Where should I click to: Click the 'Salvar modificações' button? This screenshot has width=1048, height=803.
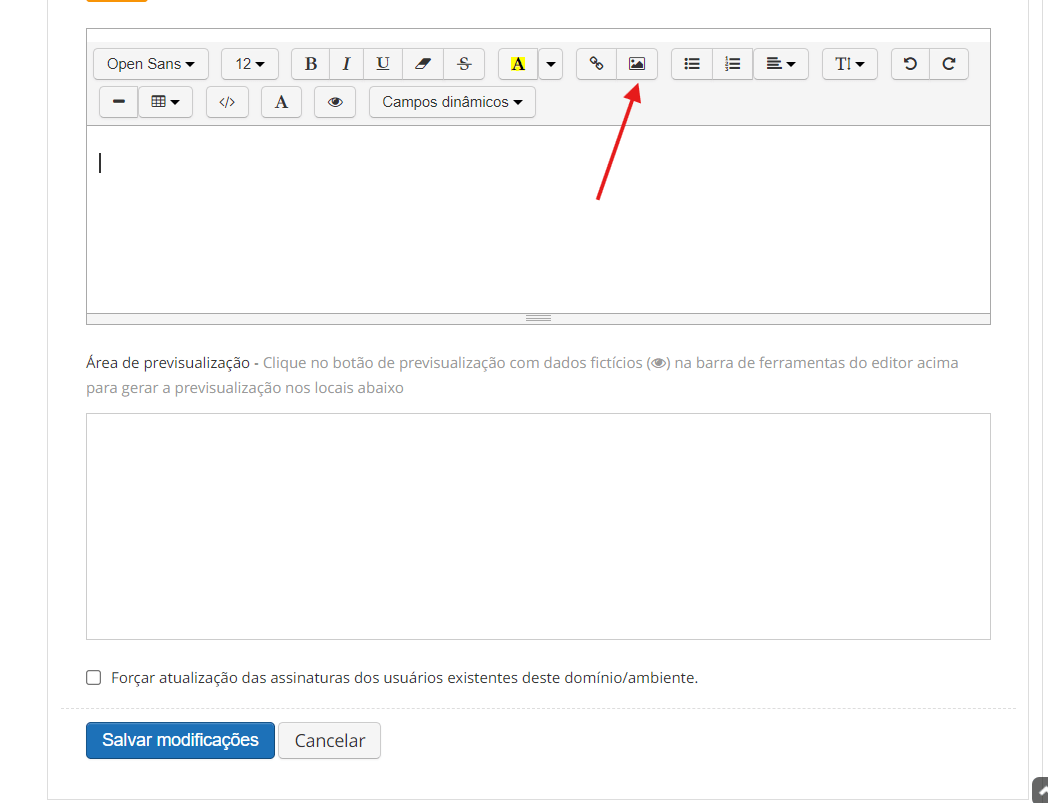pyautogui.click(x=180, y=741)
